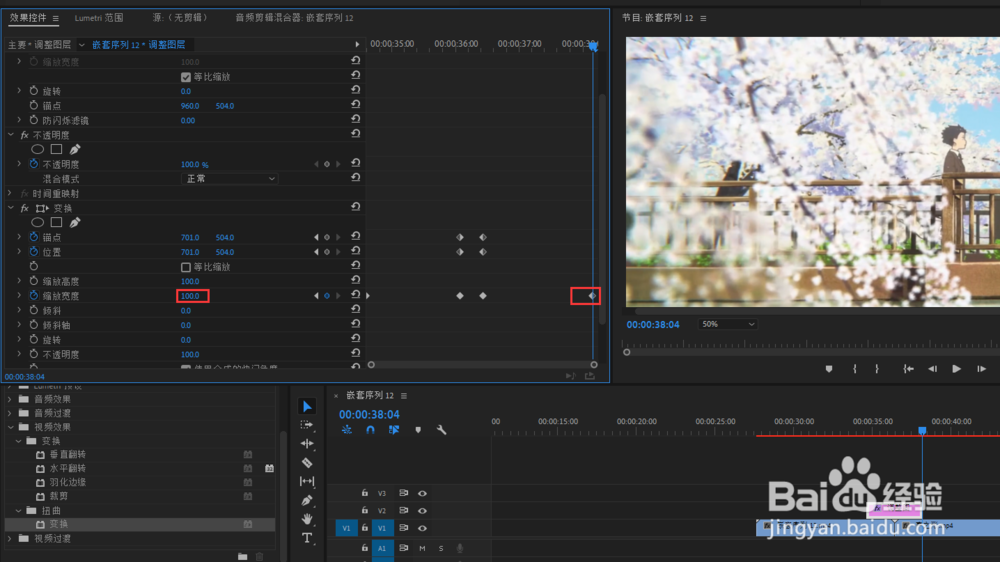The width and height of the screenshot is (1000, 562).
Task: Go to next keyframe of 锚点 under 变换
Action: tap(338, 237)
